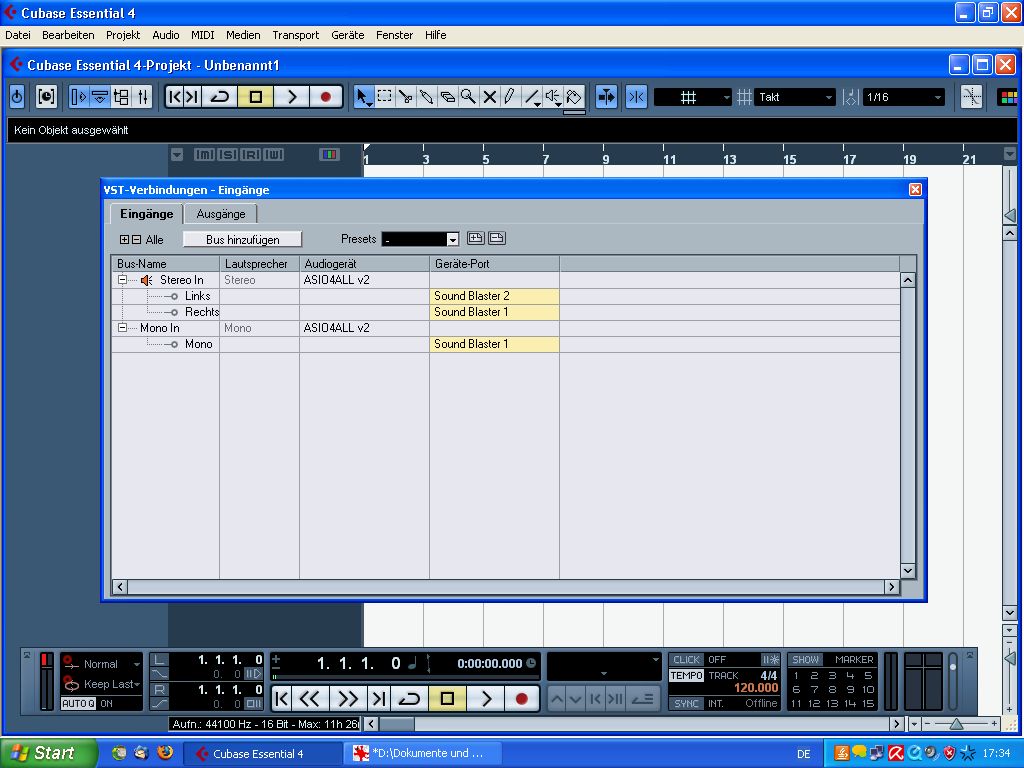The height and width of the screenshot is (768, 1024).
Task: Click transport panel fast forward button
Action: [347, 699]
